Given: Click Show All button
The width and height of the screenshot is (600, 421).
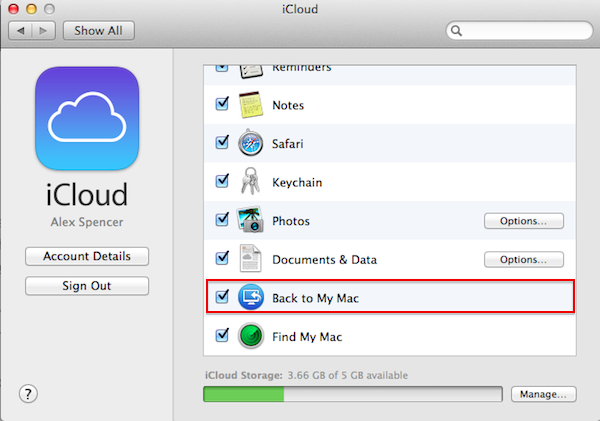Looking at the screenshot, I should click(99, 31).
